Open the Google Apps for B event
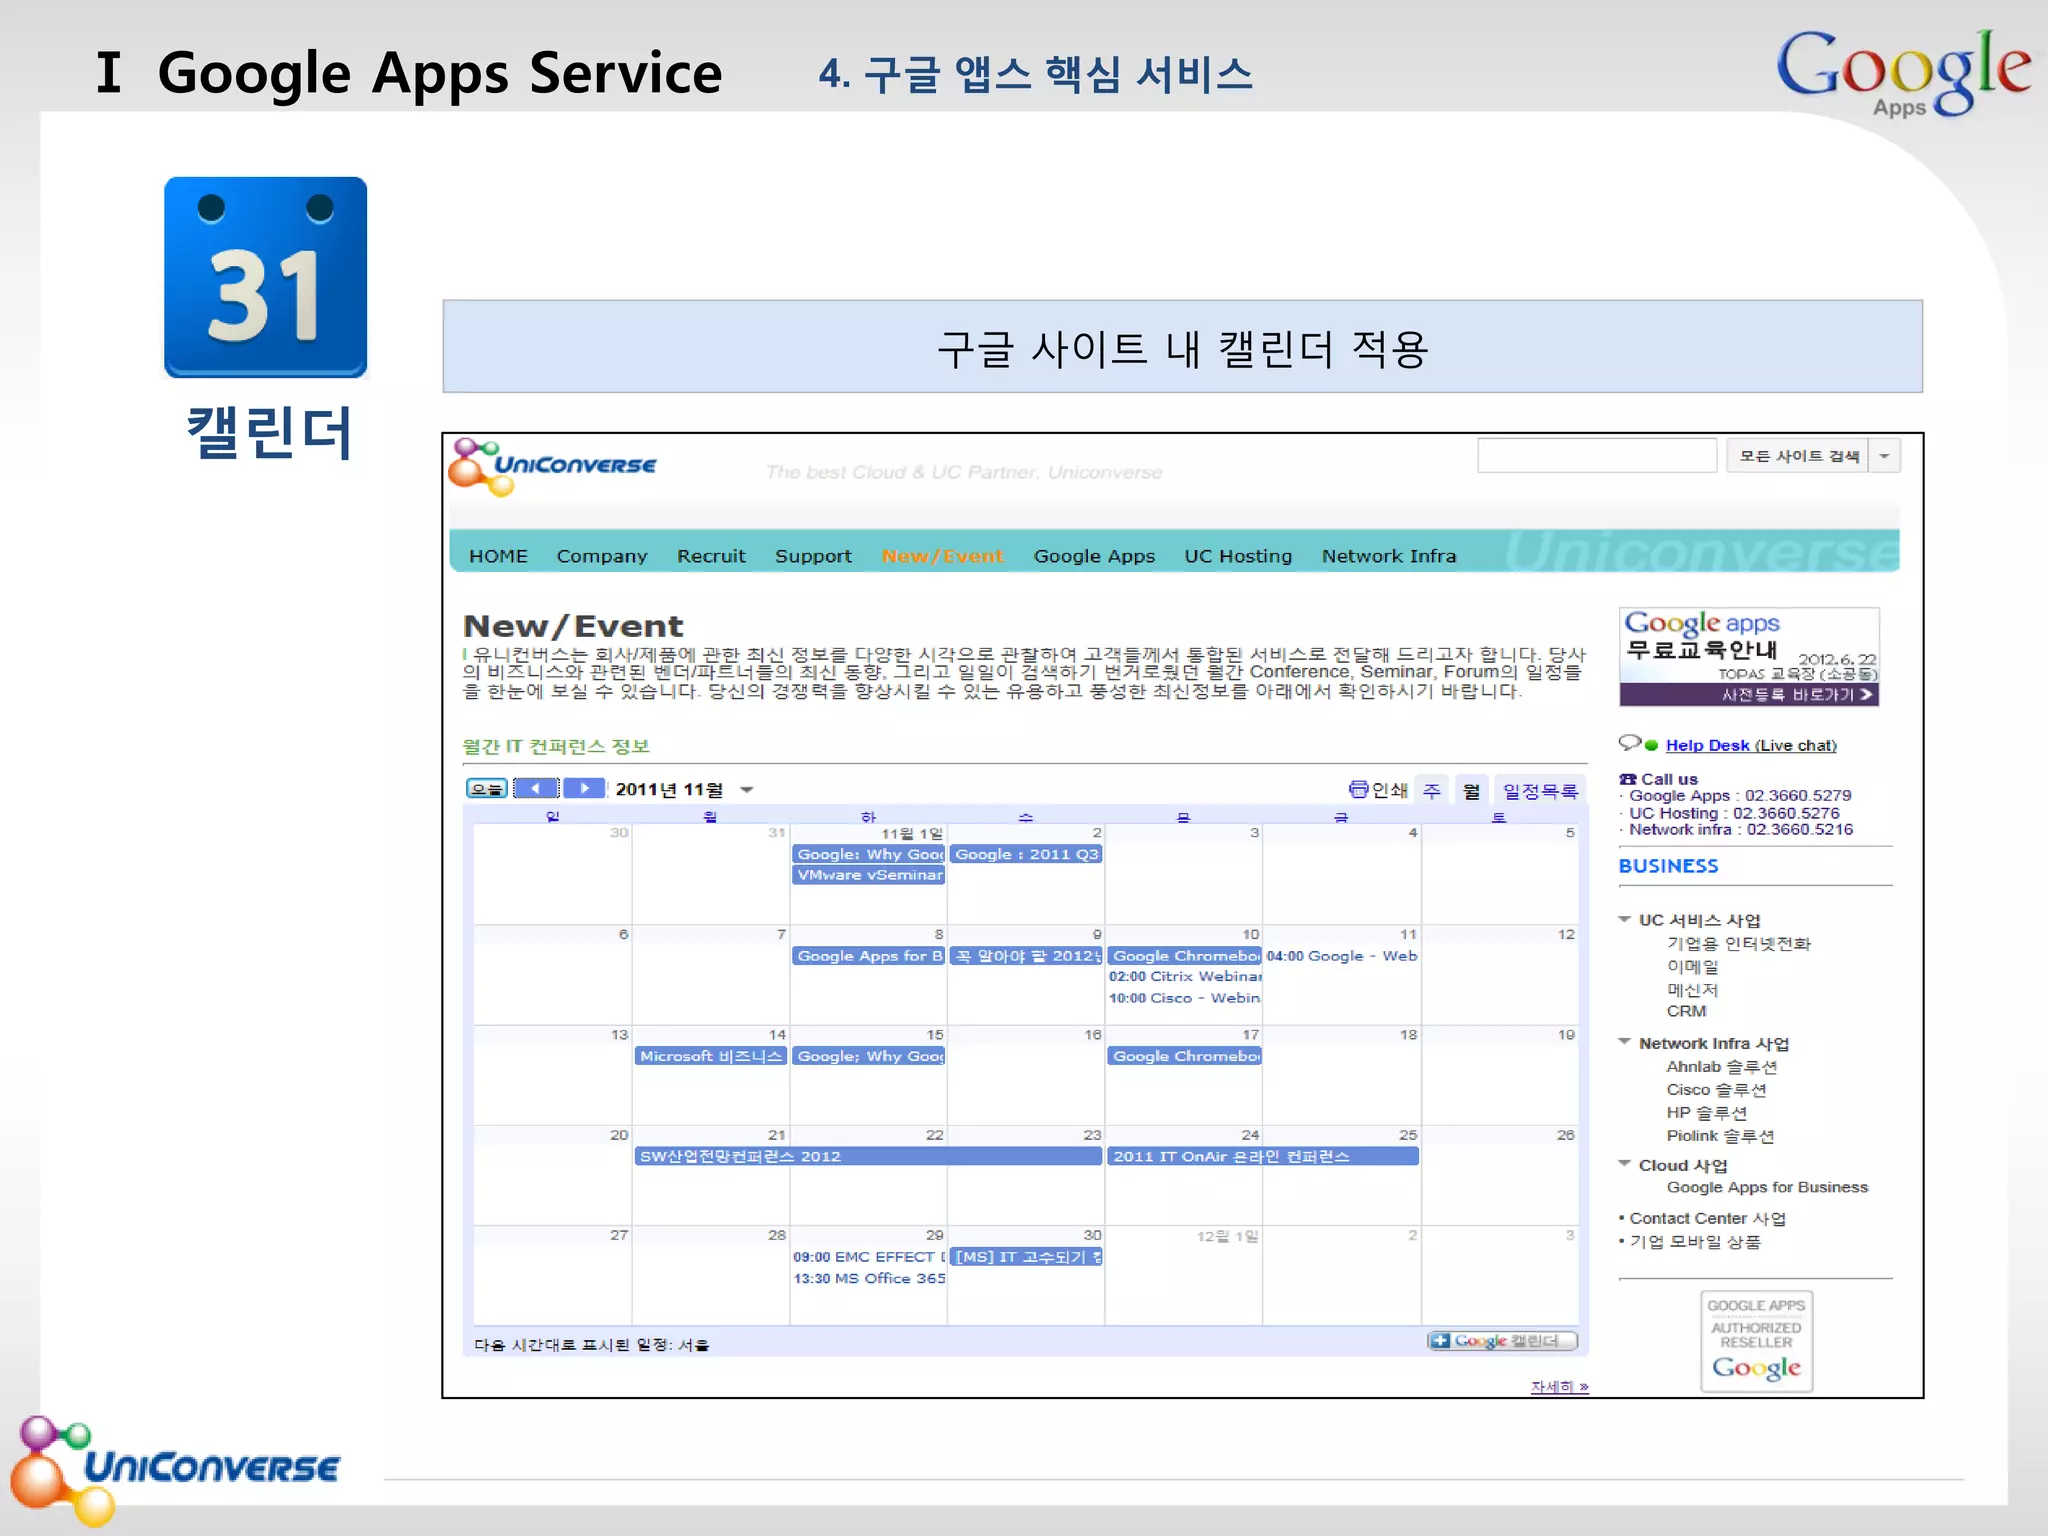Image resolution: width=2048 pixels, height=1536 pixels. click(869, 956)
